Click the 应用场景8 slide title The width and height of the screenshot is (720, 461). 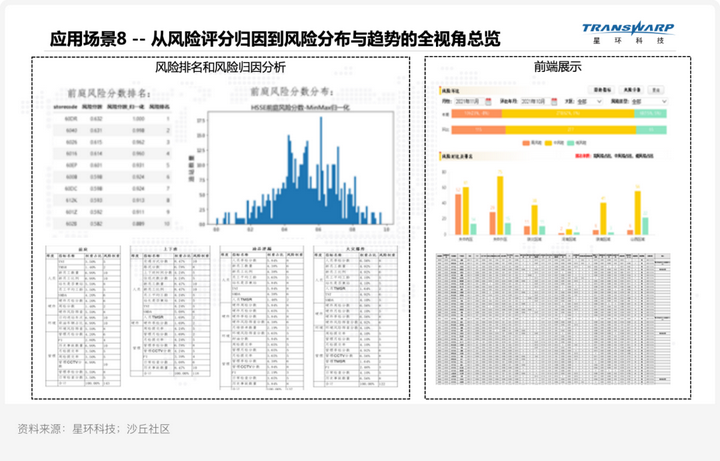point(275,39)
